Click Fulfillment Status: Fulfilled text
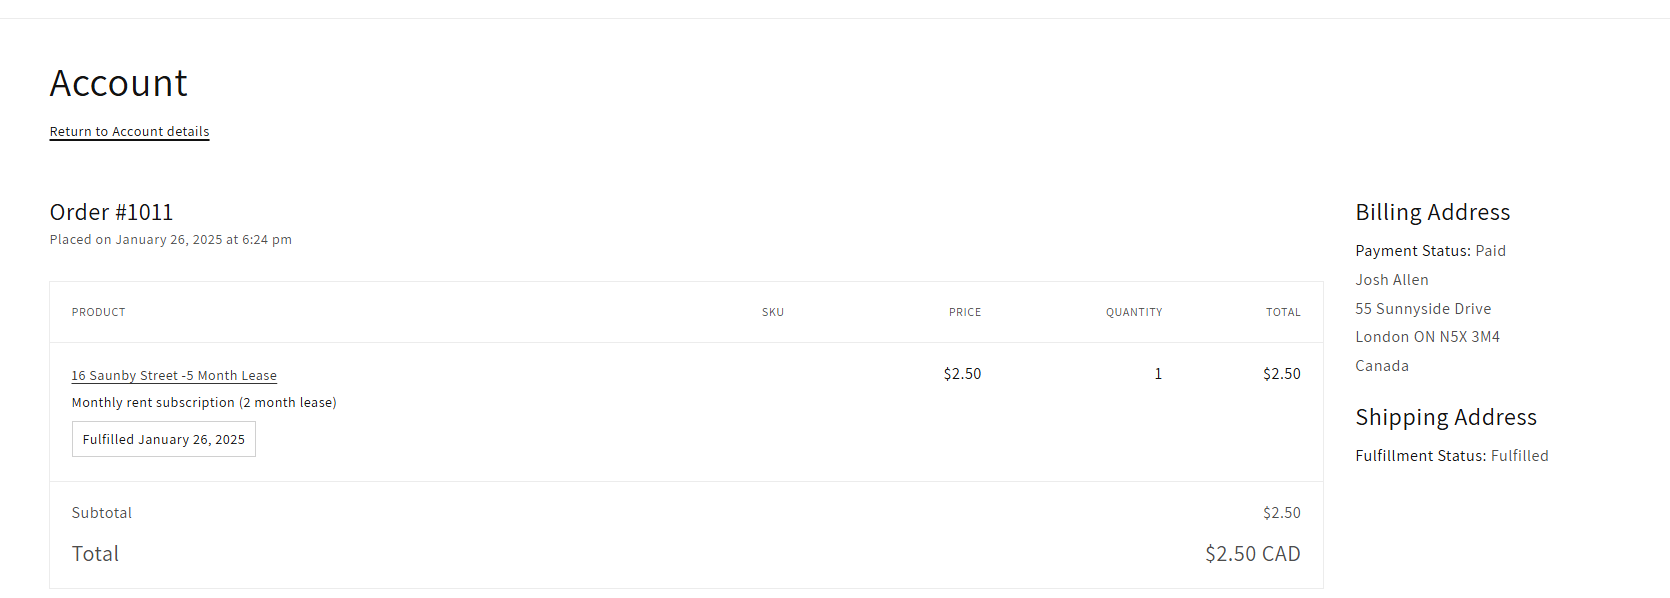Image resolution: width=1670 pixels, height=598 pixels. 1451,456
